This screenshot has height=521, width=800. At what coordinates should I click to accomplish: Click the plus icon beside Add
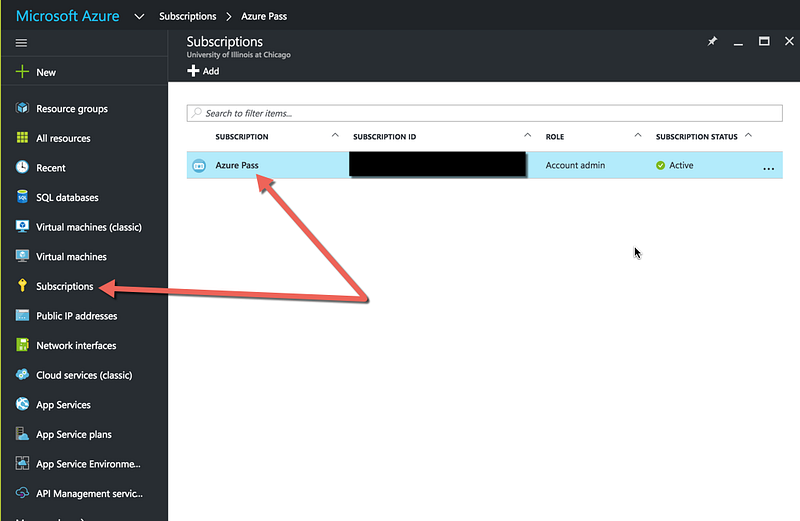tap(193, 71)
